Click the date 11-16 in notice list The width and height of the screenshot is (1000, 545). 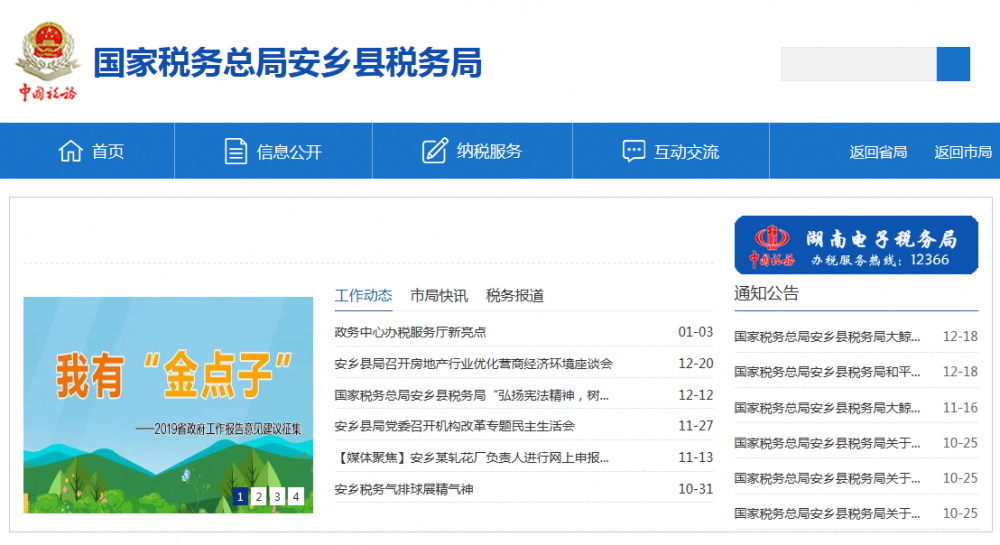point(960,407)
